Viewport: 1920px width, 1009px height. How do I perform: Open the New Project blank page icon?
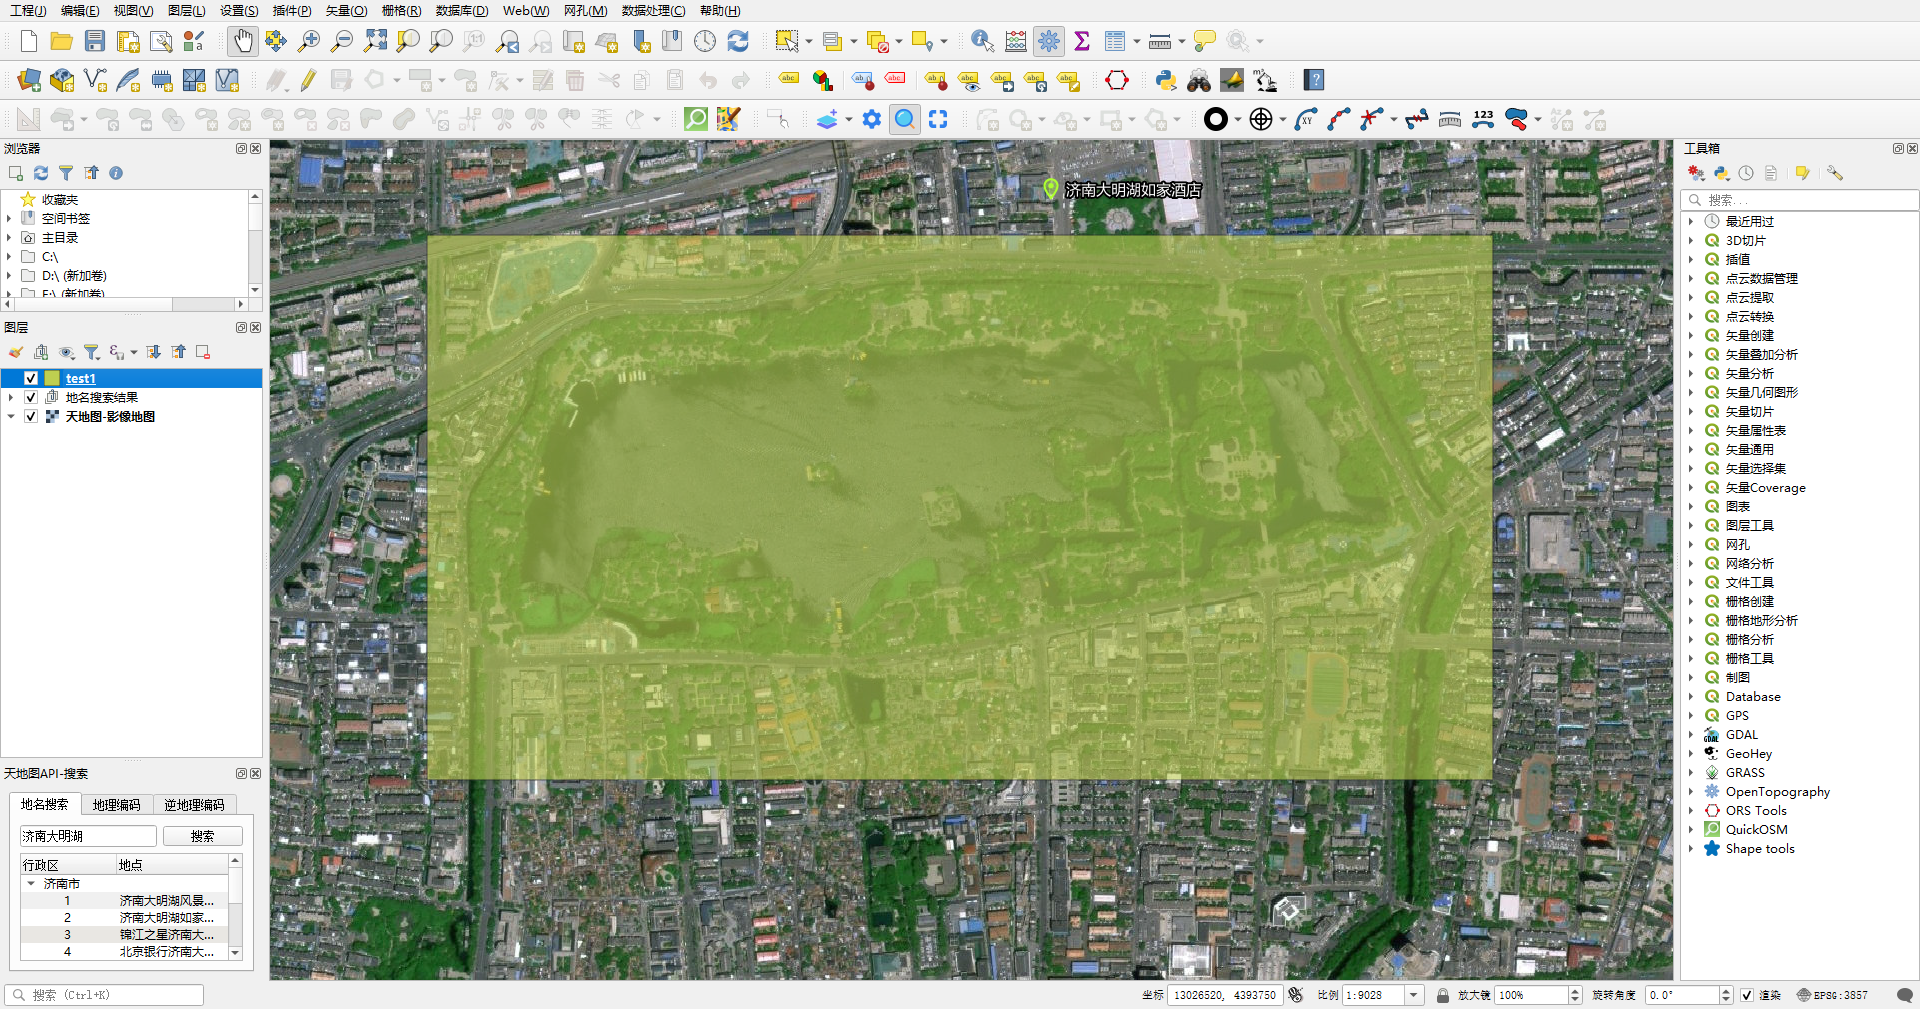[29, 41]
